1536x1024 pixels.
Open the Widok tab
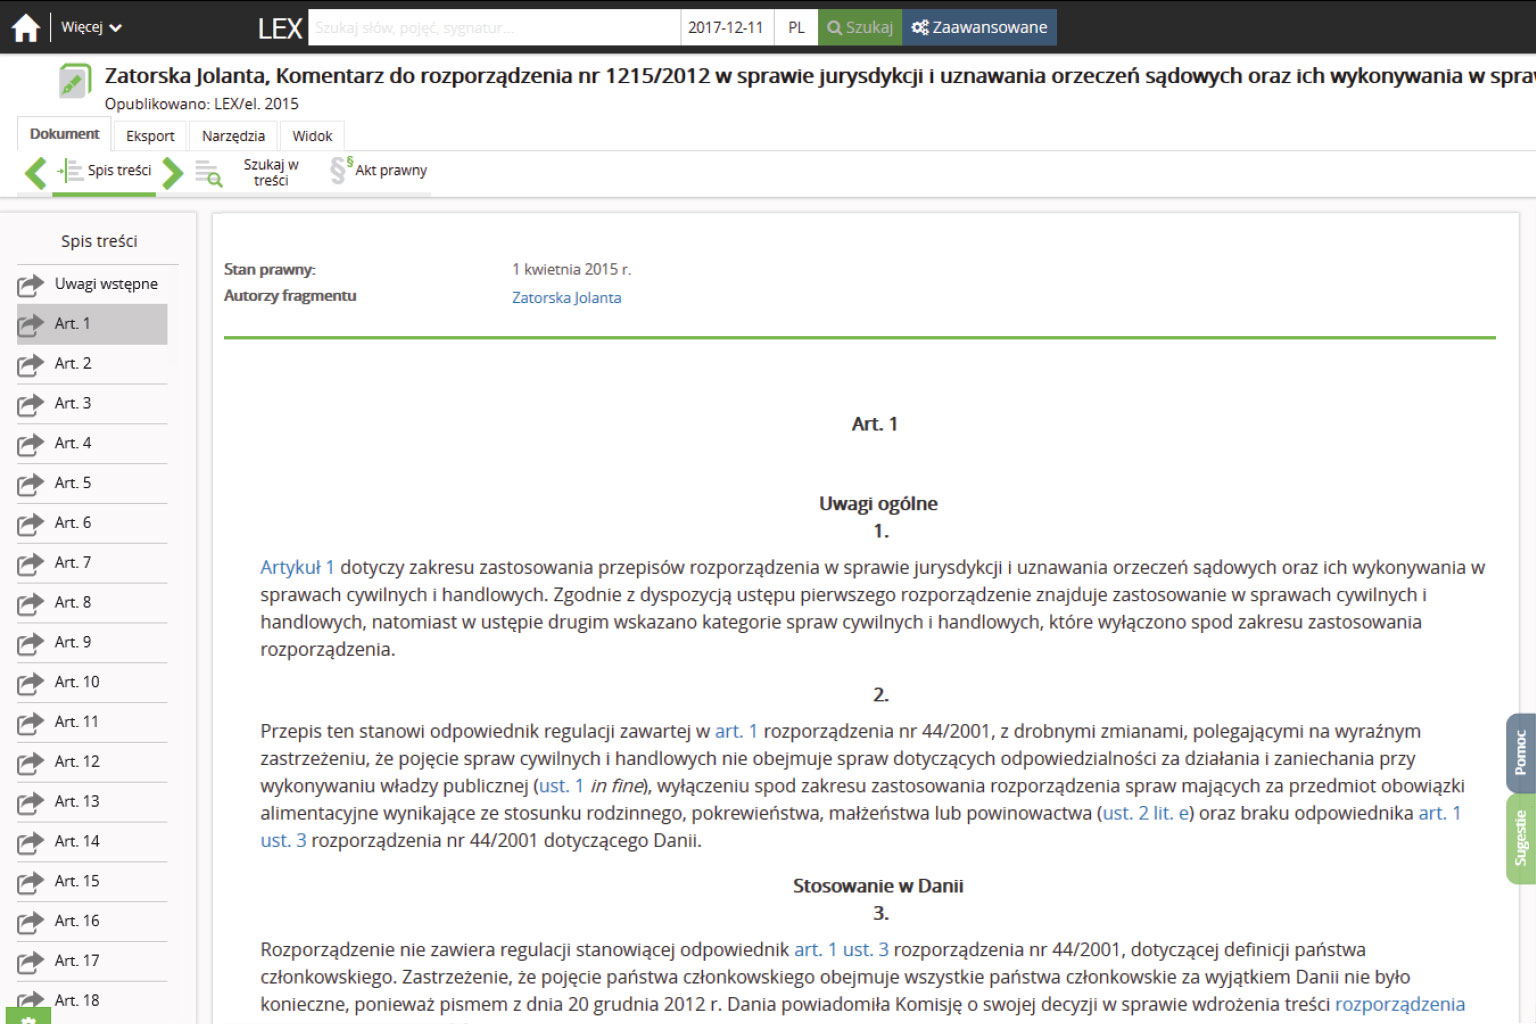(x=312, y=136)
